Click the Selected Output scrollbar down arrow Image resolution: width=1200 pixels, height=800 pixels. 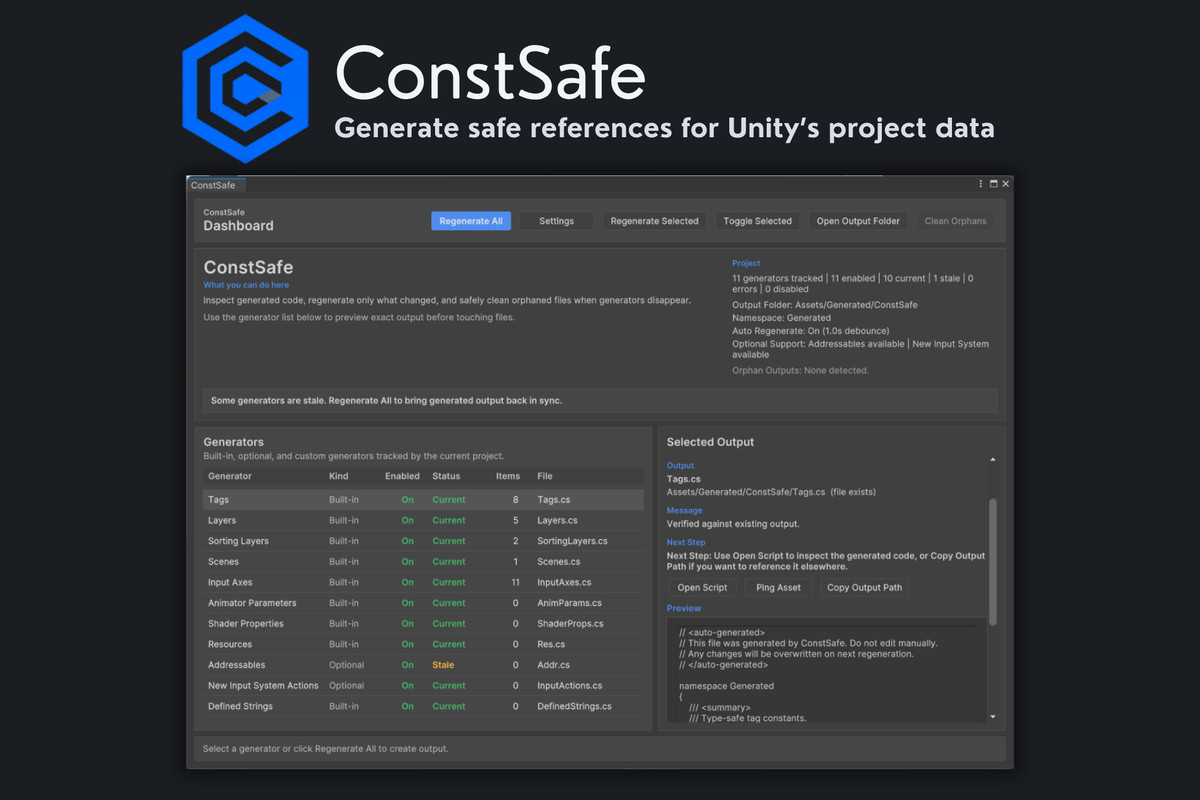coord(993,716)
